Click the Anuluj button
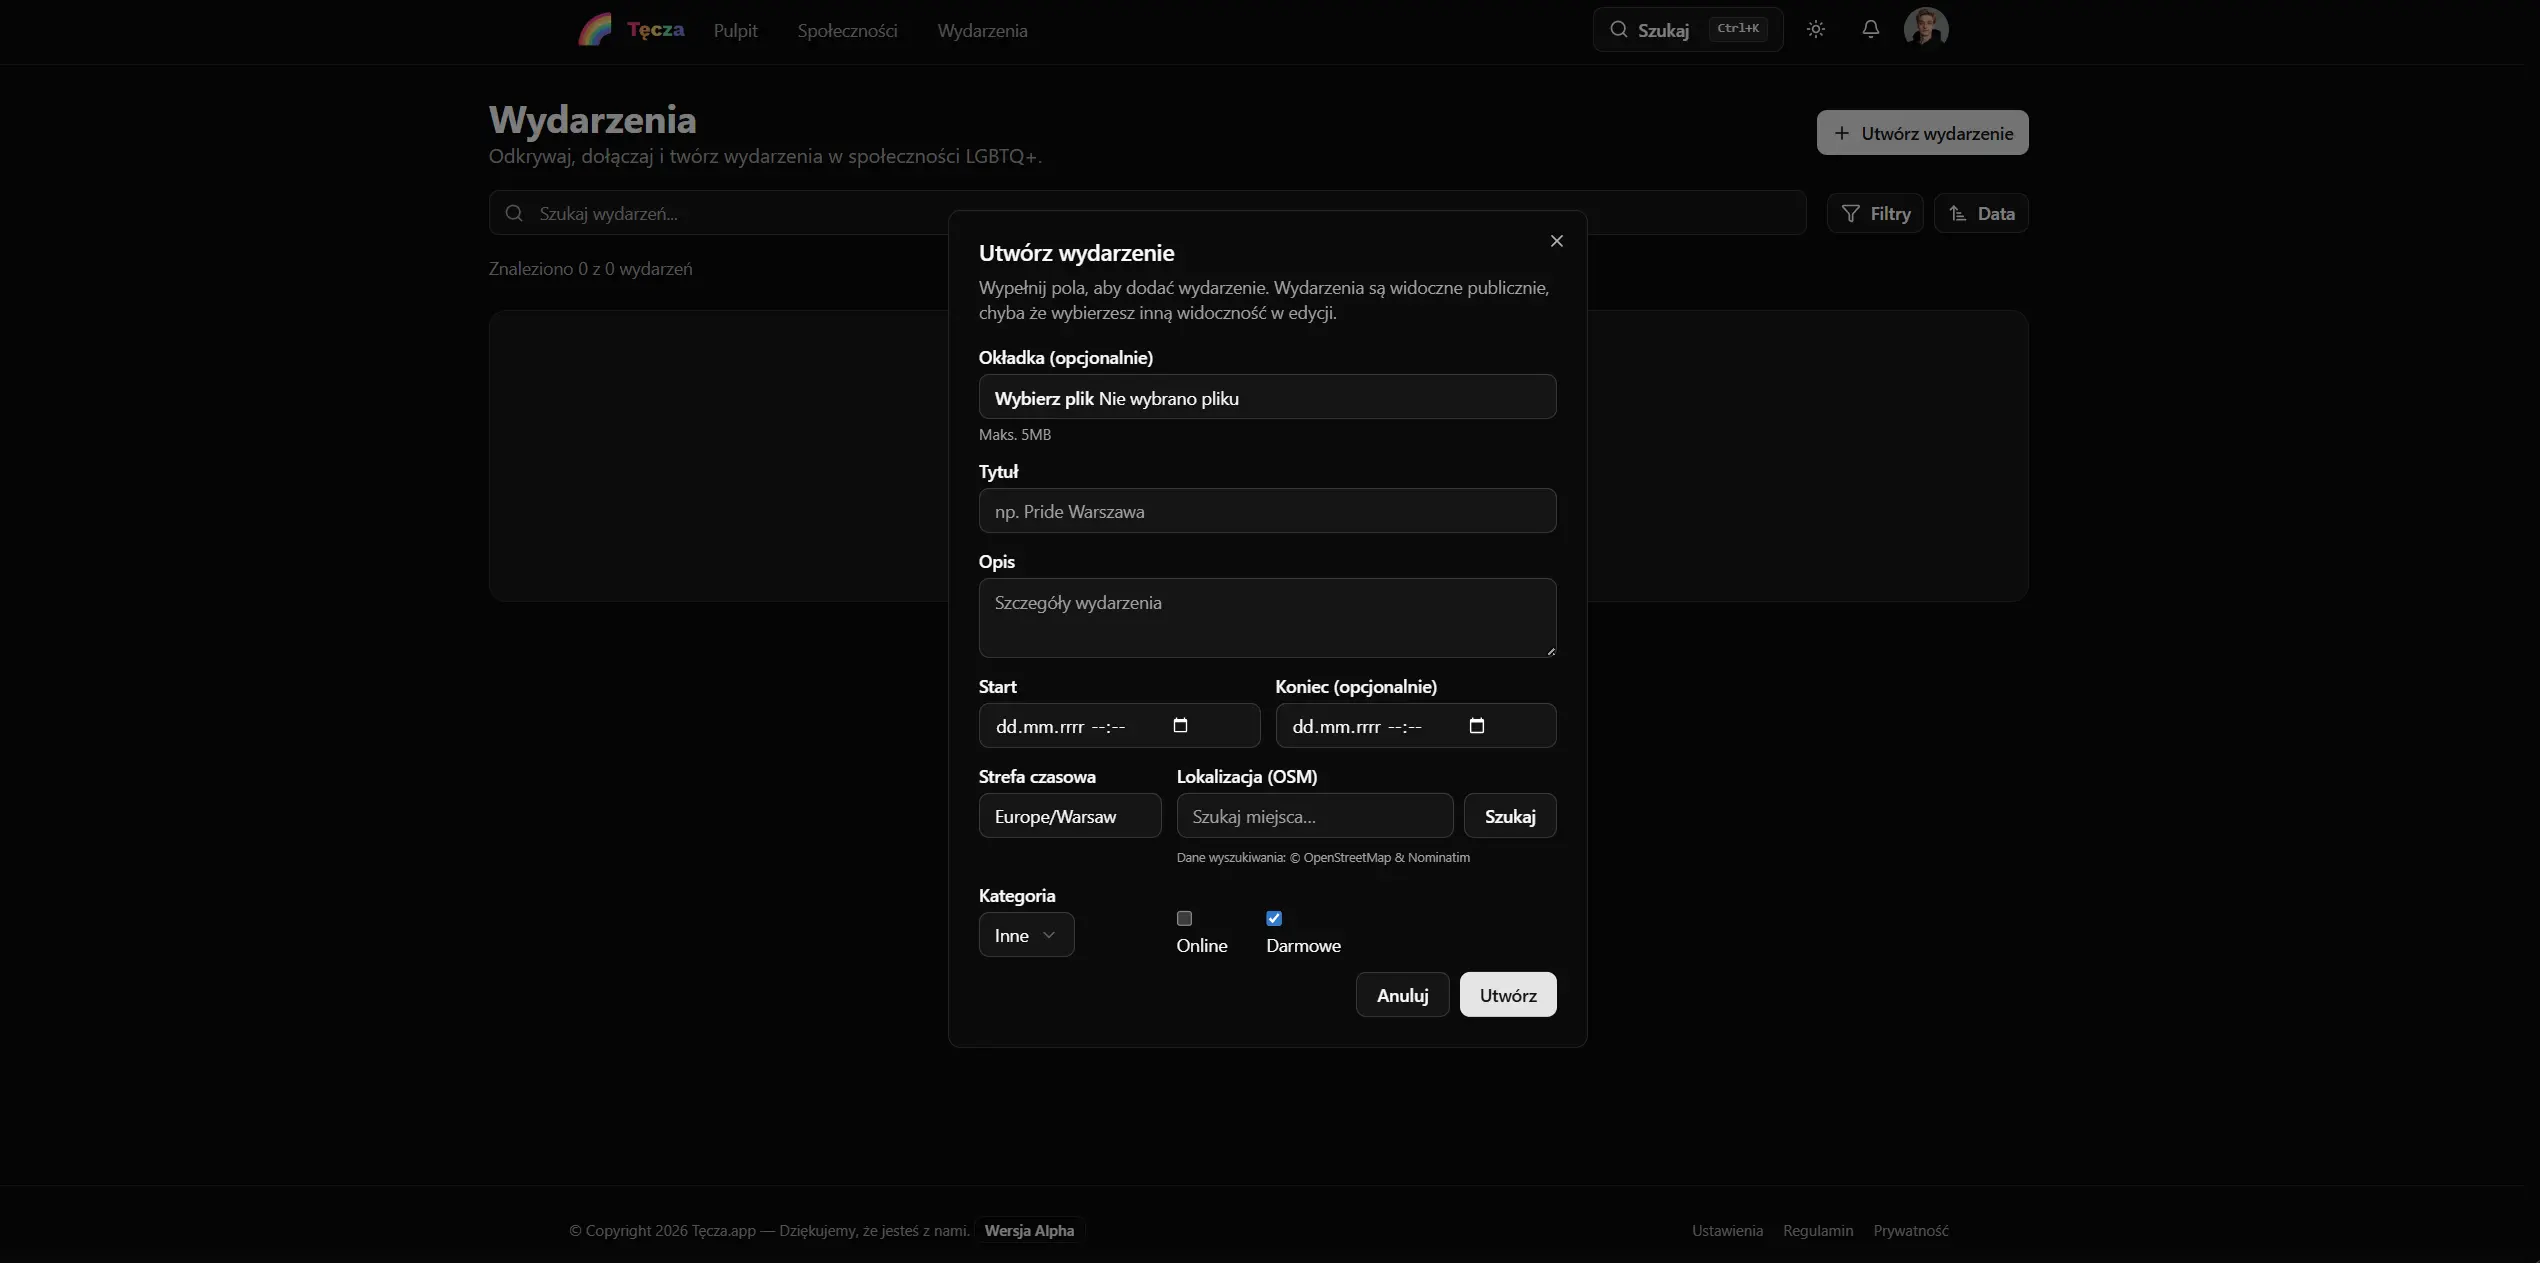Viewport: 2540px width, 1263px height. 1402,995
